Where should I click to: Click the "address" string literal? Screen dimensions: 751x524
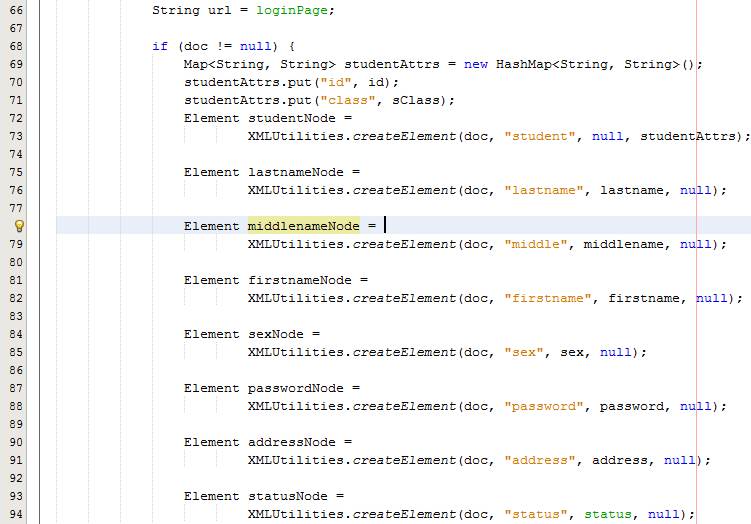pos(540,460)
